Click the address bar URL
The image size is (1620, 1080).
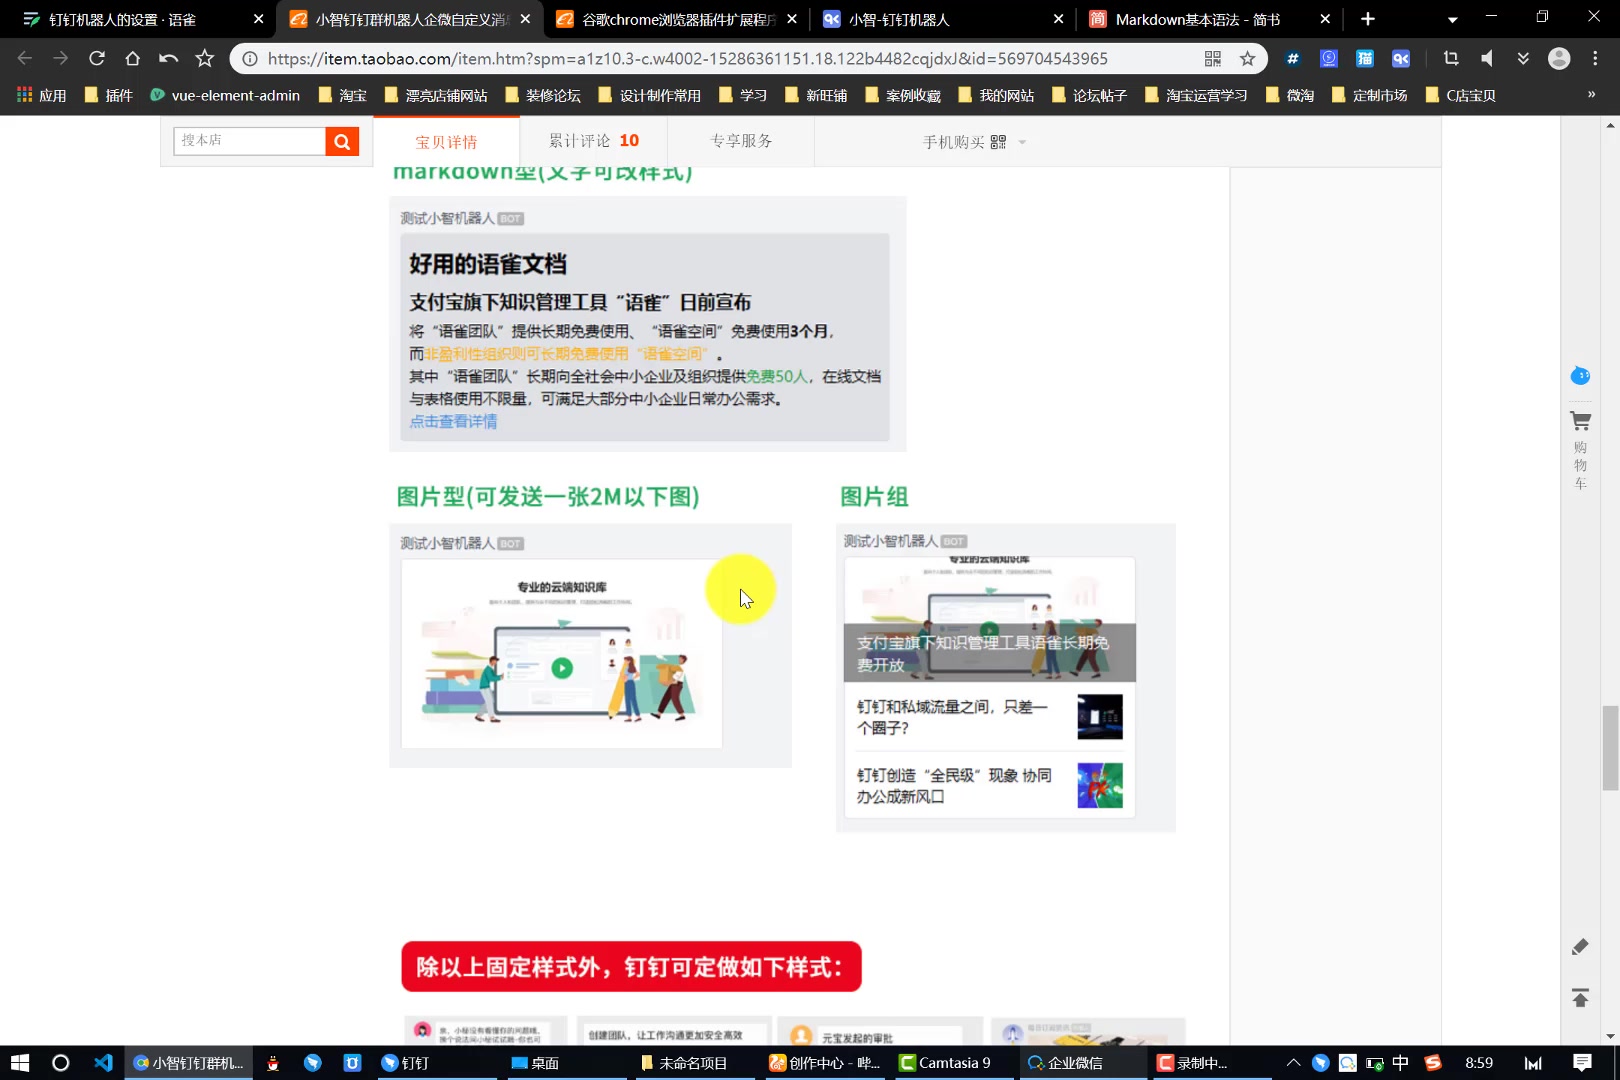[687, 59]
